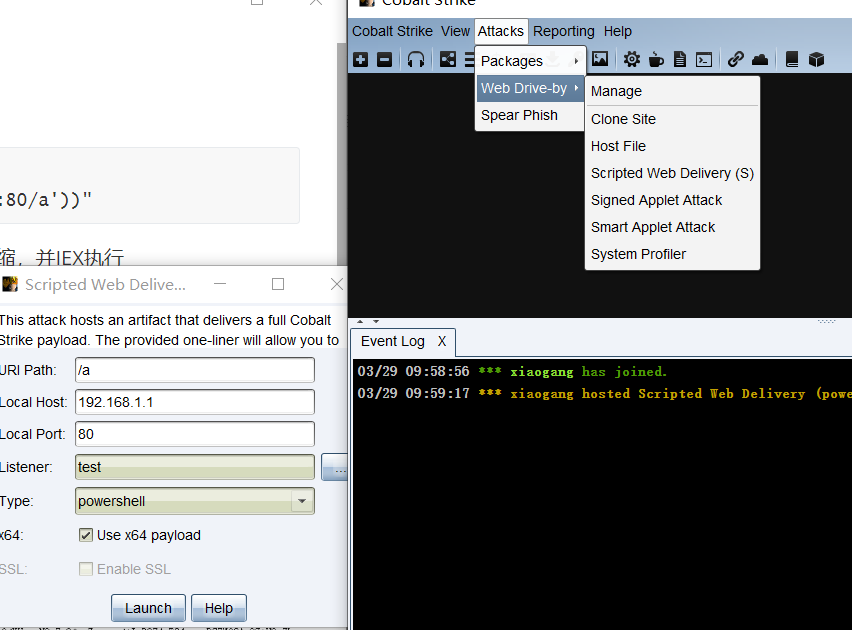This screenshot has width=852, height=630.
Task: Click the URI Path input field
Action: click(x=195, y=370)
